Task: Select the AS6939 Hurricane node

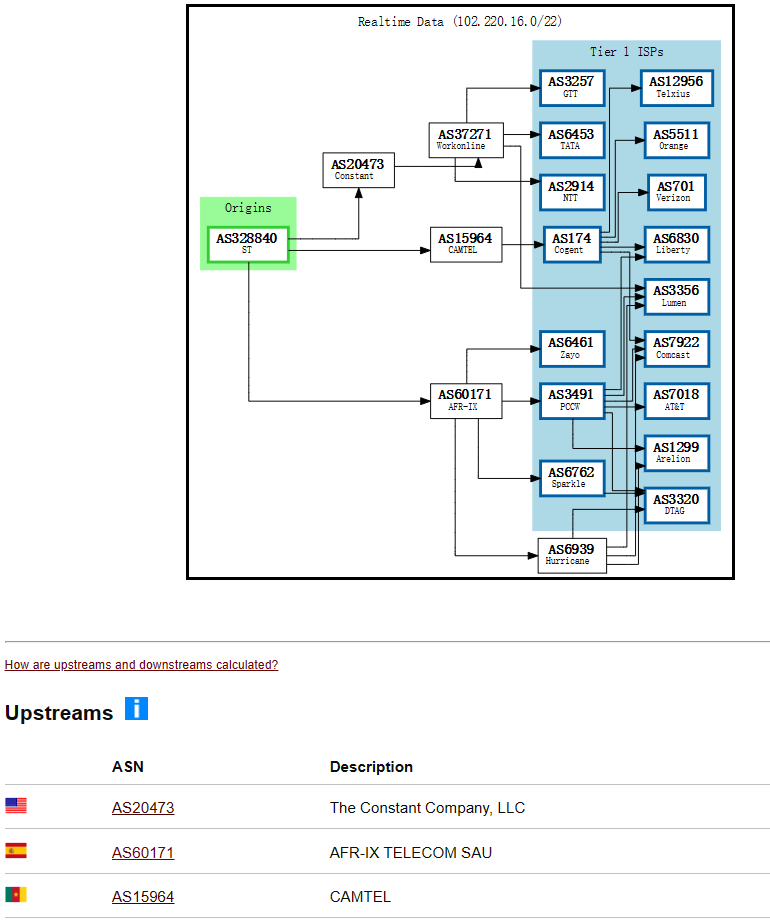Action: pyautogui.click(x=571, y=555)
